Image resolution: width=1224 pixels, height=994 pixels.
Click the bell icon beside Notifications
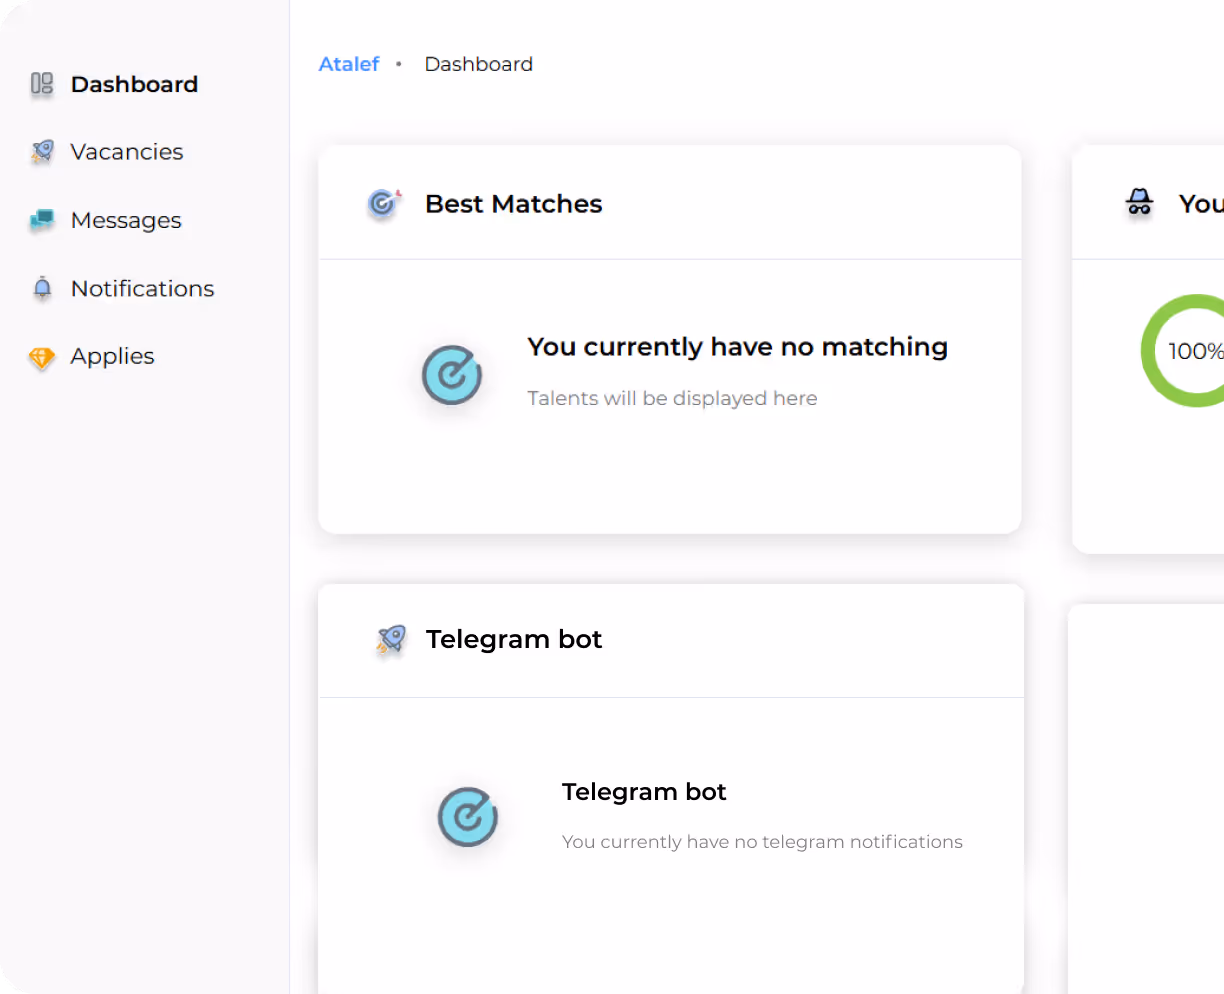click(41, 288)
